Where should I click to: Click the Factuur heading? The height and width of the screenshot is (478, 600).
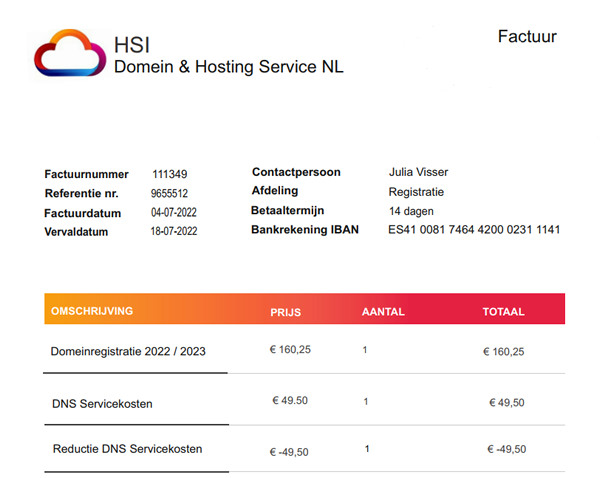click(x=527, y=37)
